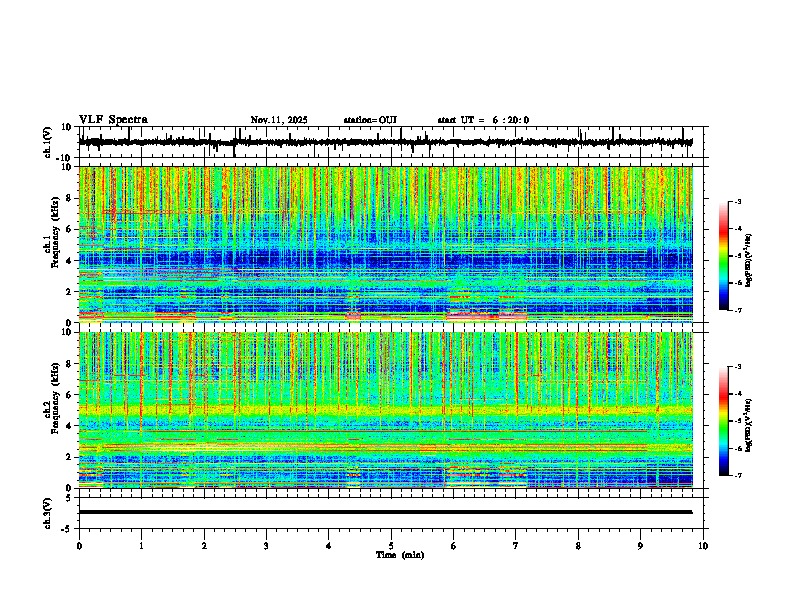Click the time axis end label "10"
The image size is (792, 612).
point(703,546)
